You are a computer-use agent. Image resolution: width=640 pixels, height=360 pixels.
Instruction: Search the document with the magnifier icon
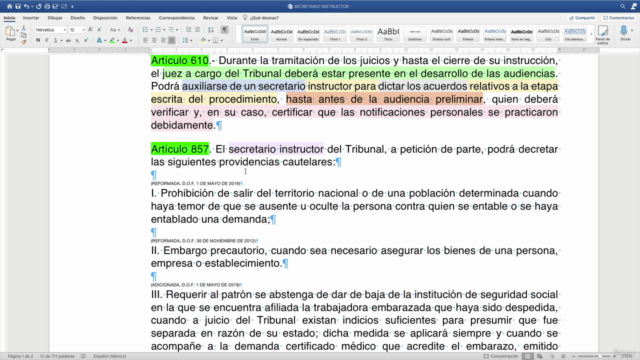click(622, 7)
